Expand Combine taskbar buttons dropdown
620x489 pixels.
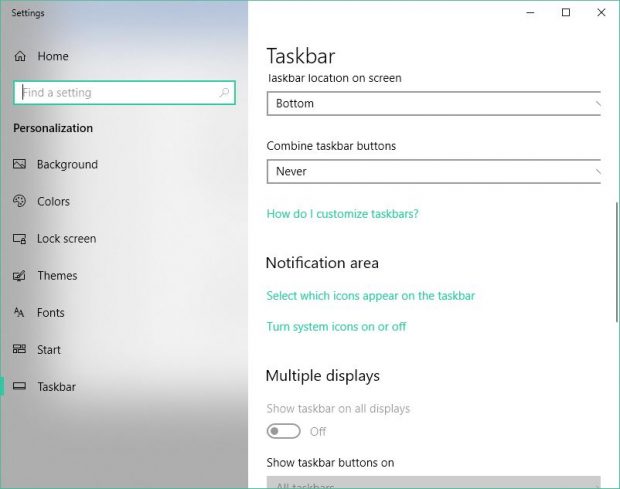(434, 171)
